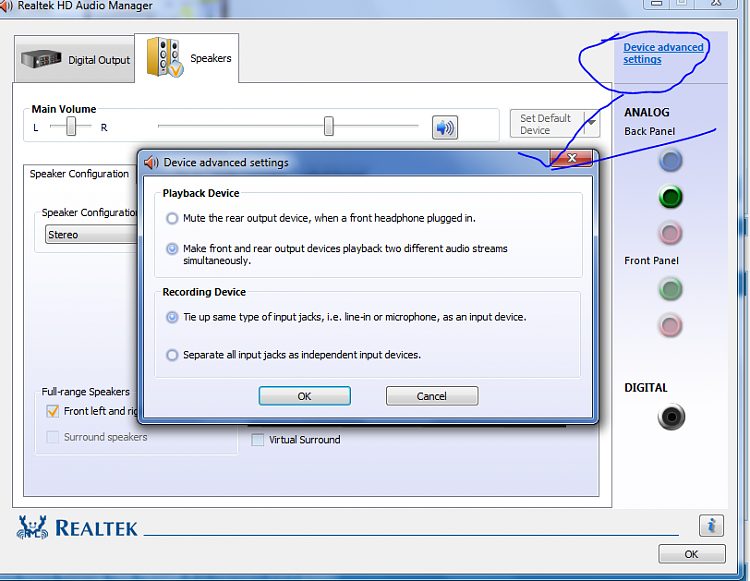Toggle the Surround speakers checkbox
750x581 pixels.
click(x=53, y=437)
